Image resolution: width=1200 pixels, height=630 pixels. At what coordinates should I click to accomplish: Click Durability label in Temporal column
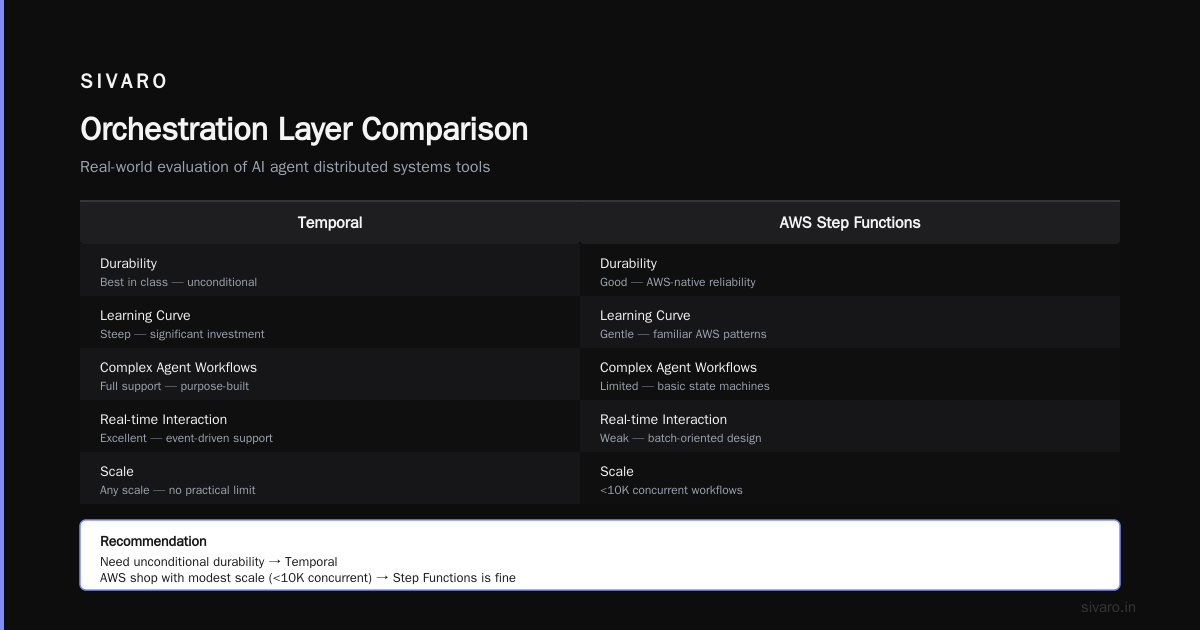tap(128, 263)
